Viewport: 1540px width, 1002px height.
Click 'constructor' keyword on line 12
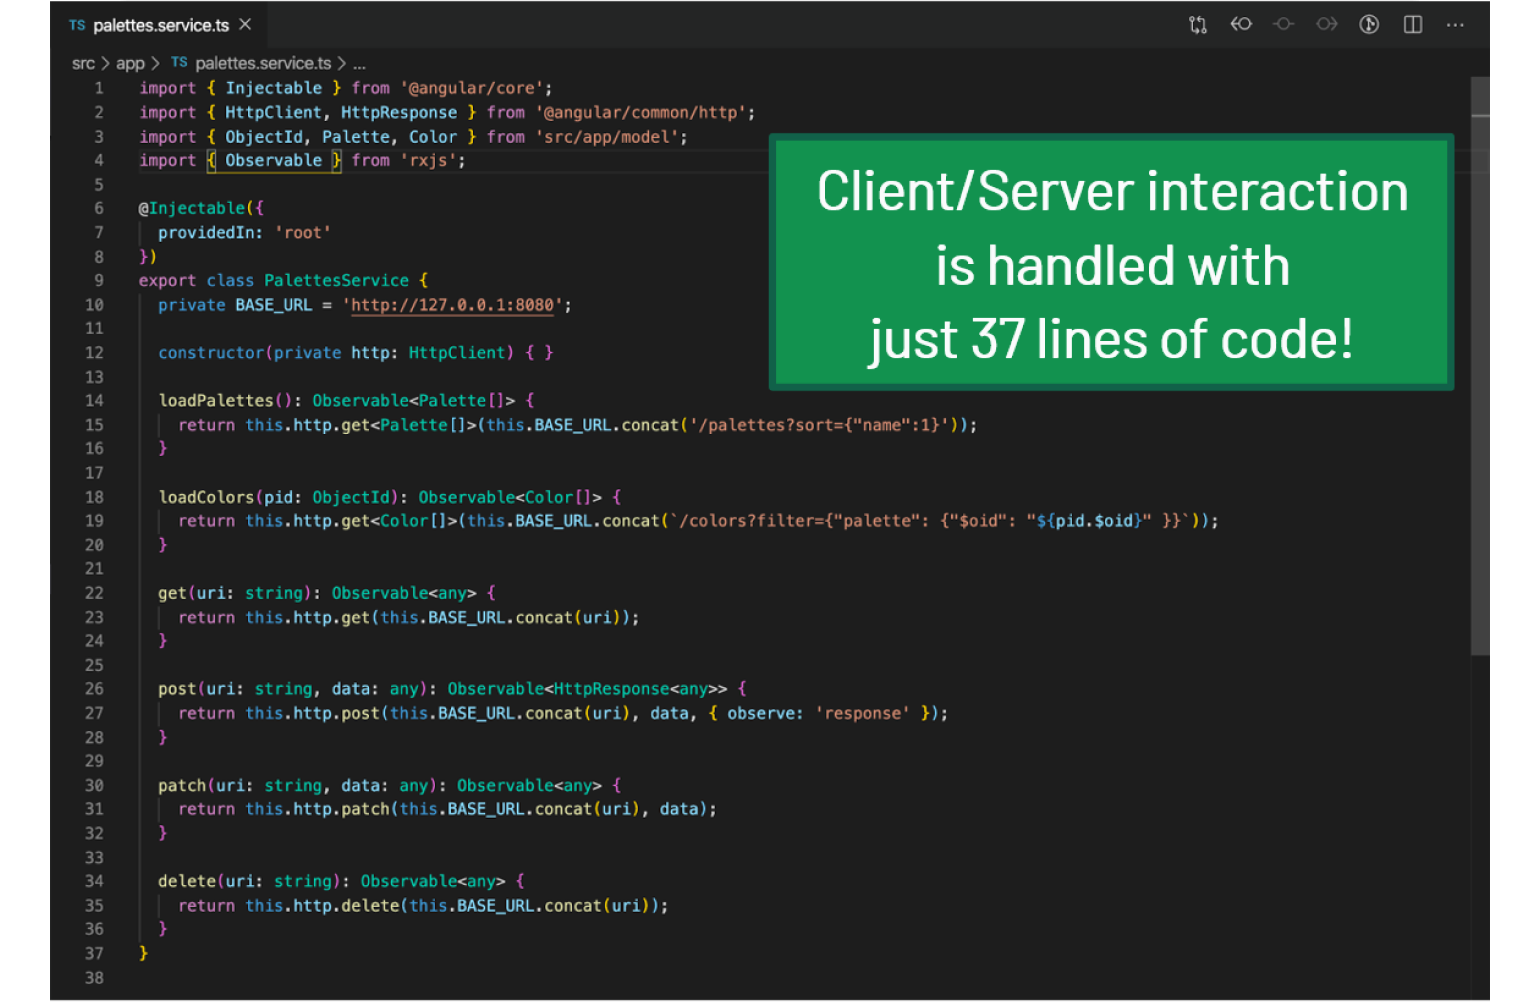(211, 353)
